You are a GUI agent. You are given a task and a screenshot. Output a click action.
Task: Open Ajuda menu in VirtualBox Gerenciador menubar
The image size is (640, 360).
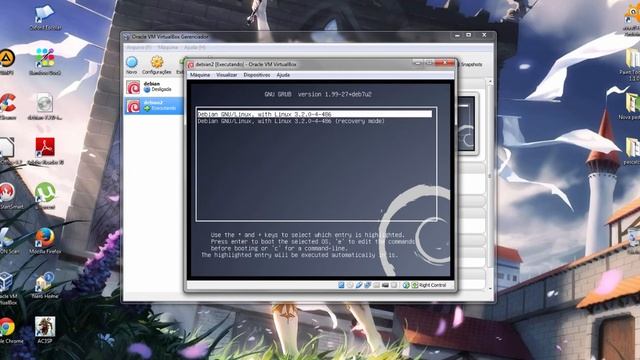tap(195, 47)
